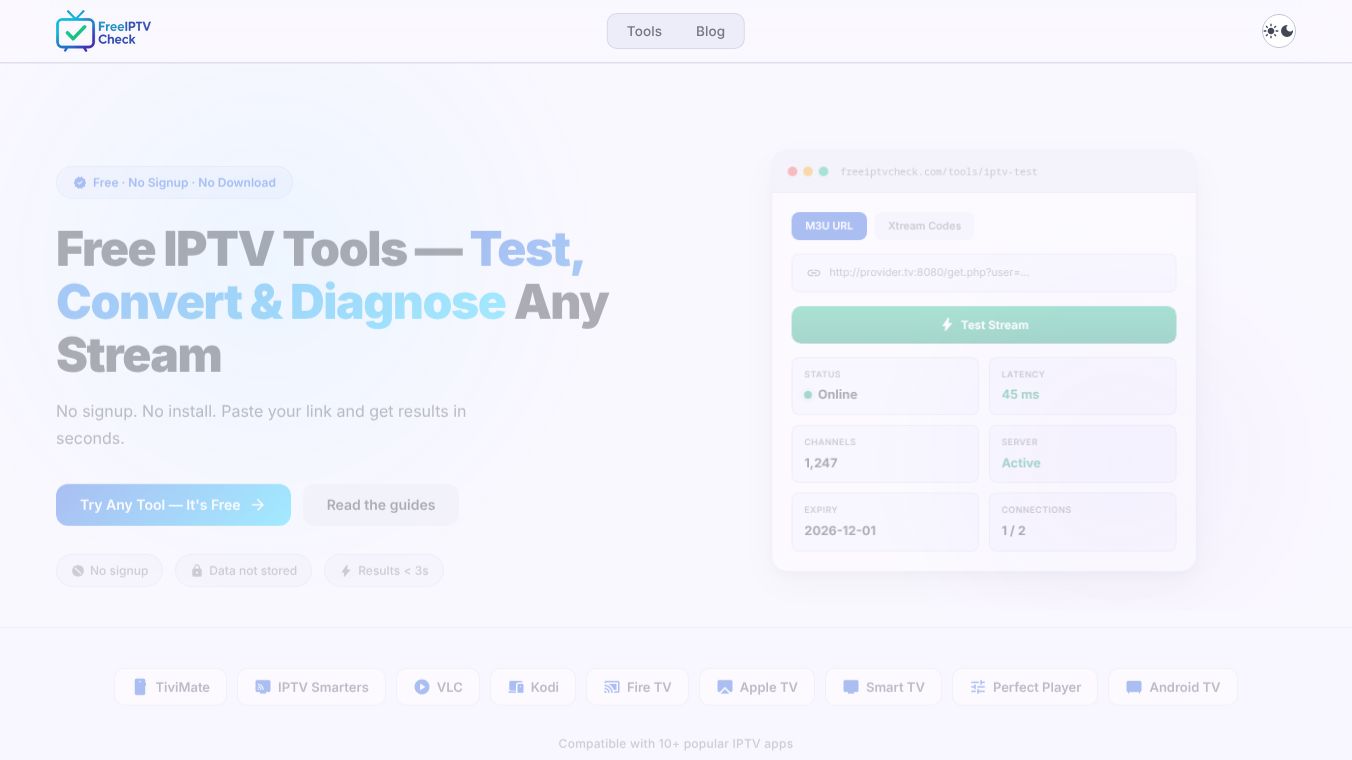Select the TiviMate chip label
1352x760 pixels.
(183, 687)
